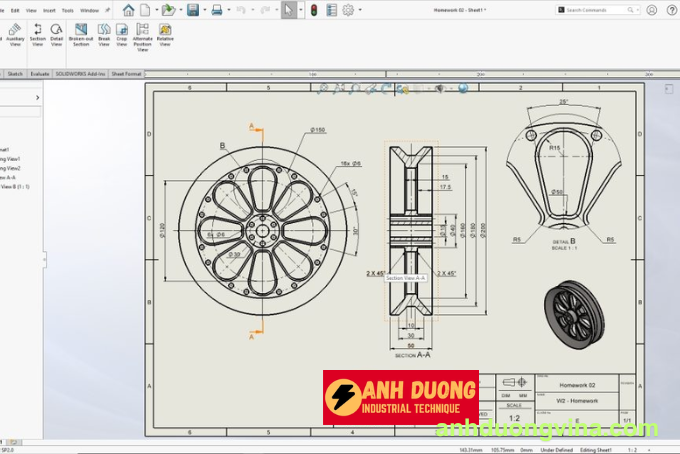Choose the Break View tool
680x454 pixels.
tap(104, 34)
